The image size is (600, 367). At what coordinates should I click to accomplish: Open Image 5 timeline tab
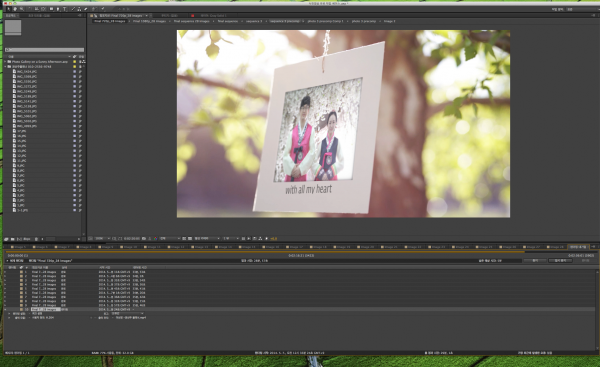point(19,247)
